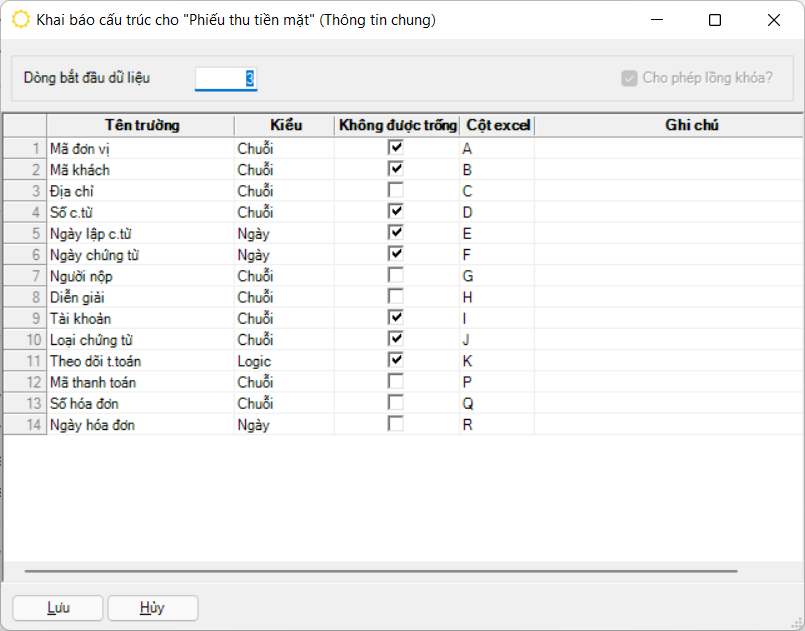Click the Lưu button

[57, 608]
